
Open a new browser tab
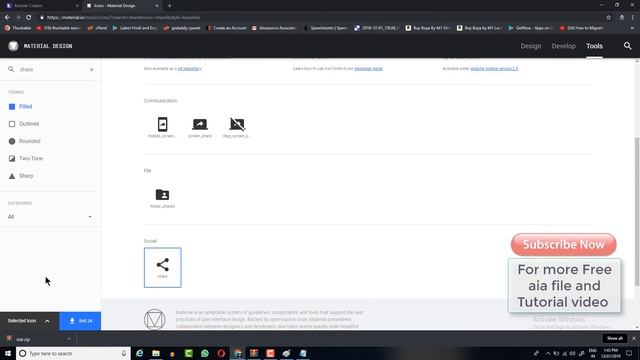click(169, 6)
